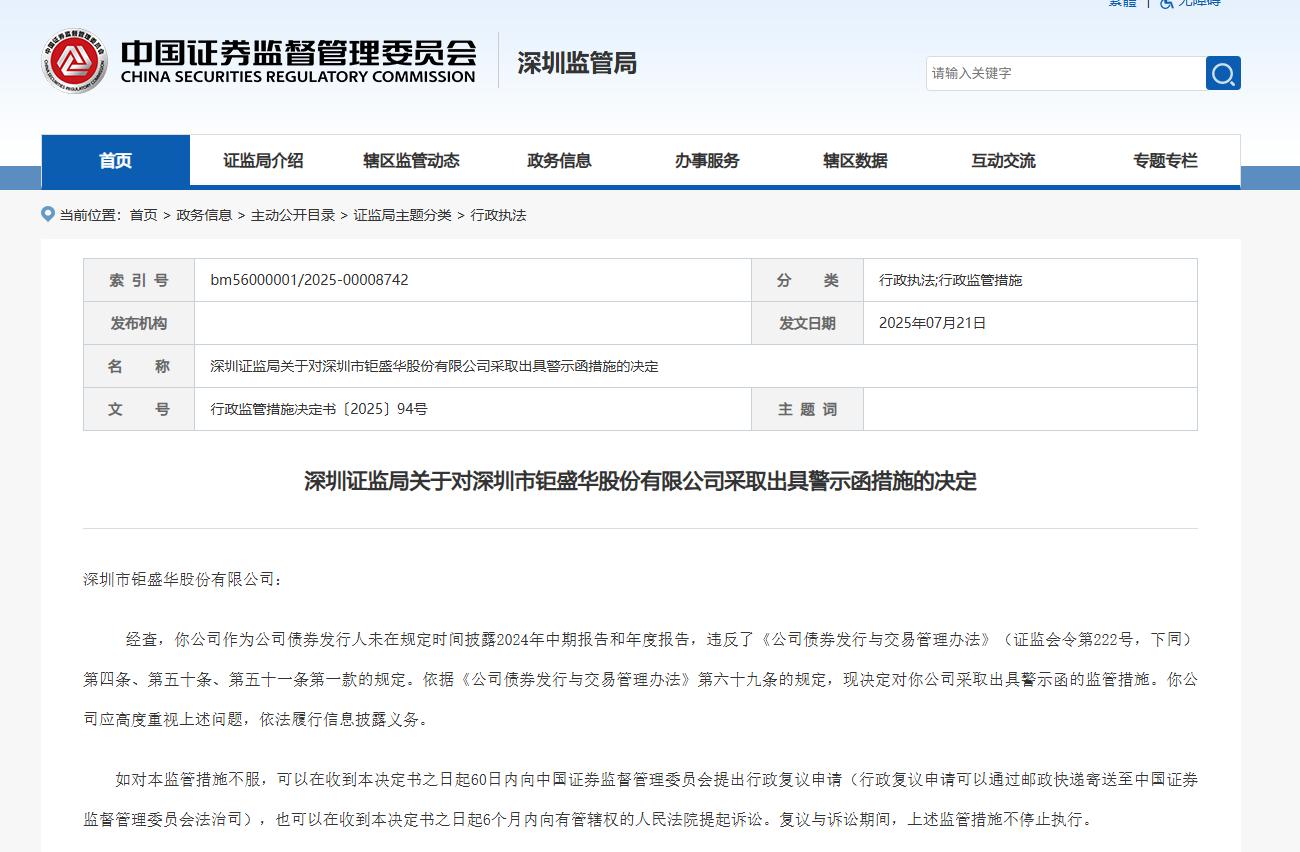Screen dimensions: 1300x852
Task: Click the 分类 label cell
Action: click(807, 280)
